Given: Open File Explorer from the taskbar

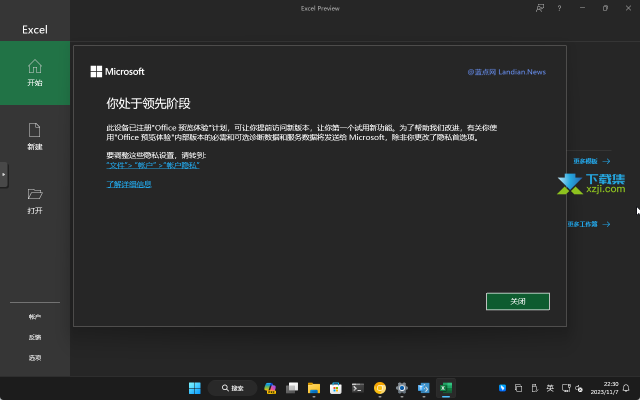Looking at the screenshot, I should (x=314, y=388).
